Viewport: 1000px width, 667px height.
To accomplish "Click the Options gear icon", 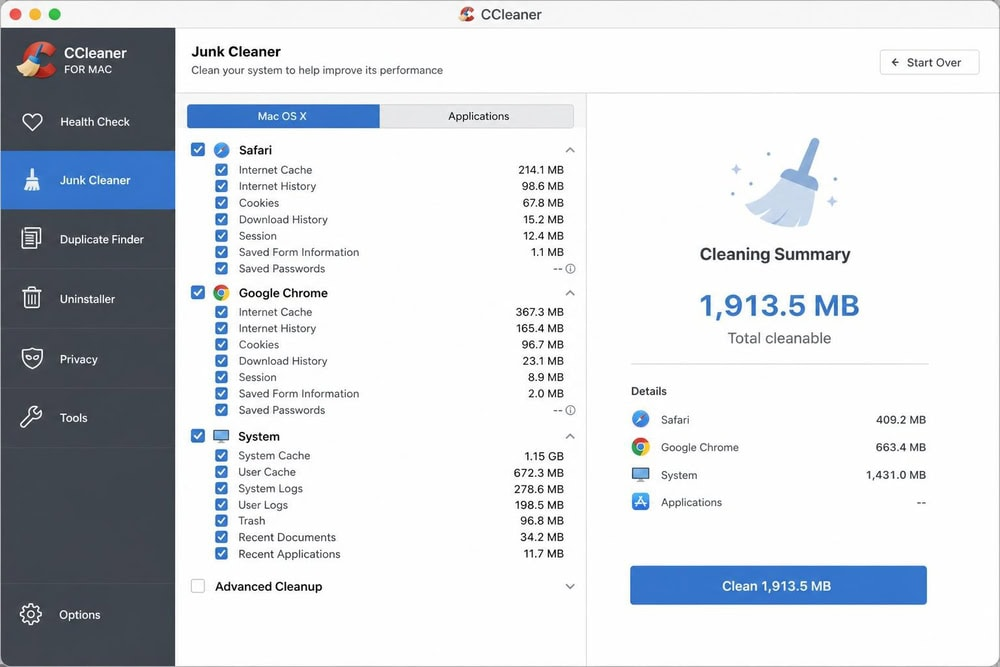I will click(31, 614).
